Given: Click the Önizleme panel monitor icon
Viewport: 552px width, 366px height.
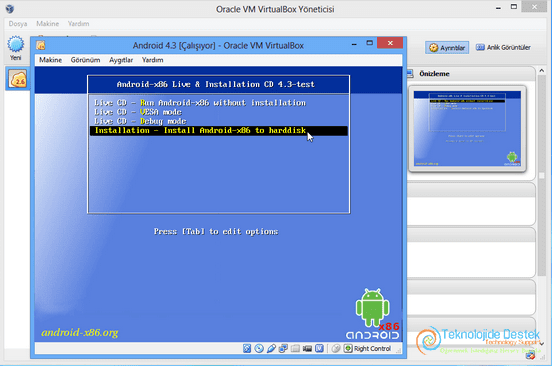Looking at the screenshot, I should click(x=410, y=74).
